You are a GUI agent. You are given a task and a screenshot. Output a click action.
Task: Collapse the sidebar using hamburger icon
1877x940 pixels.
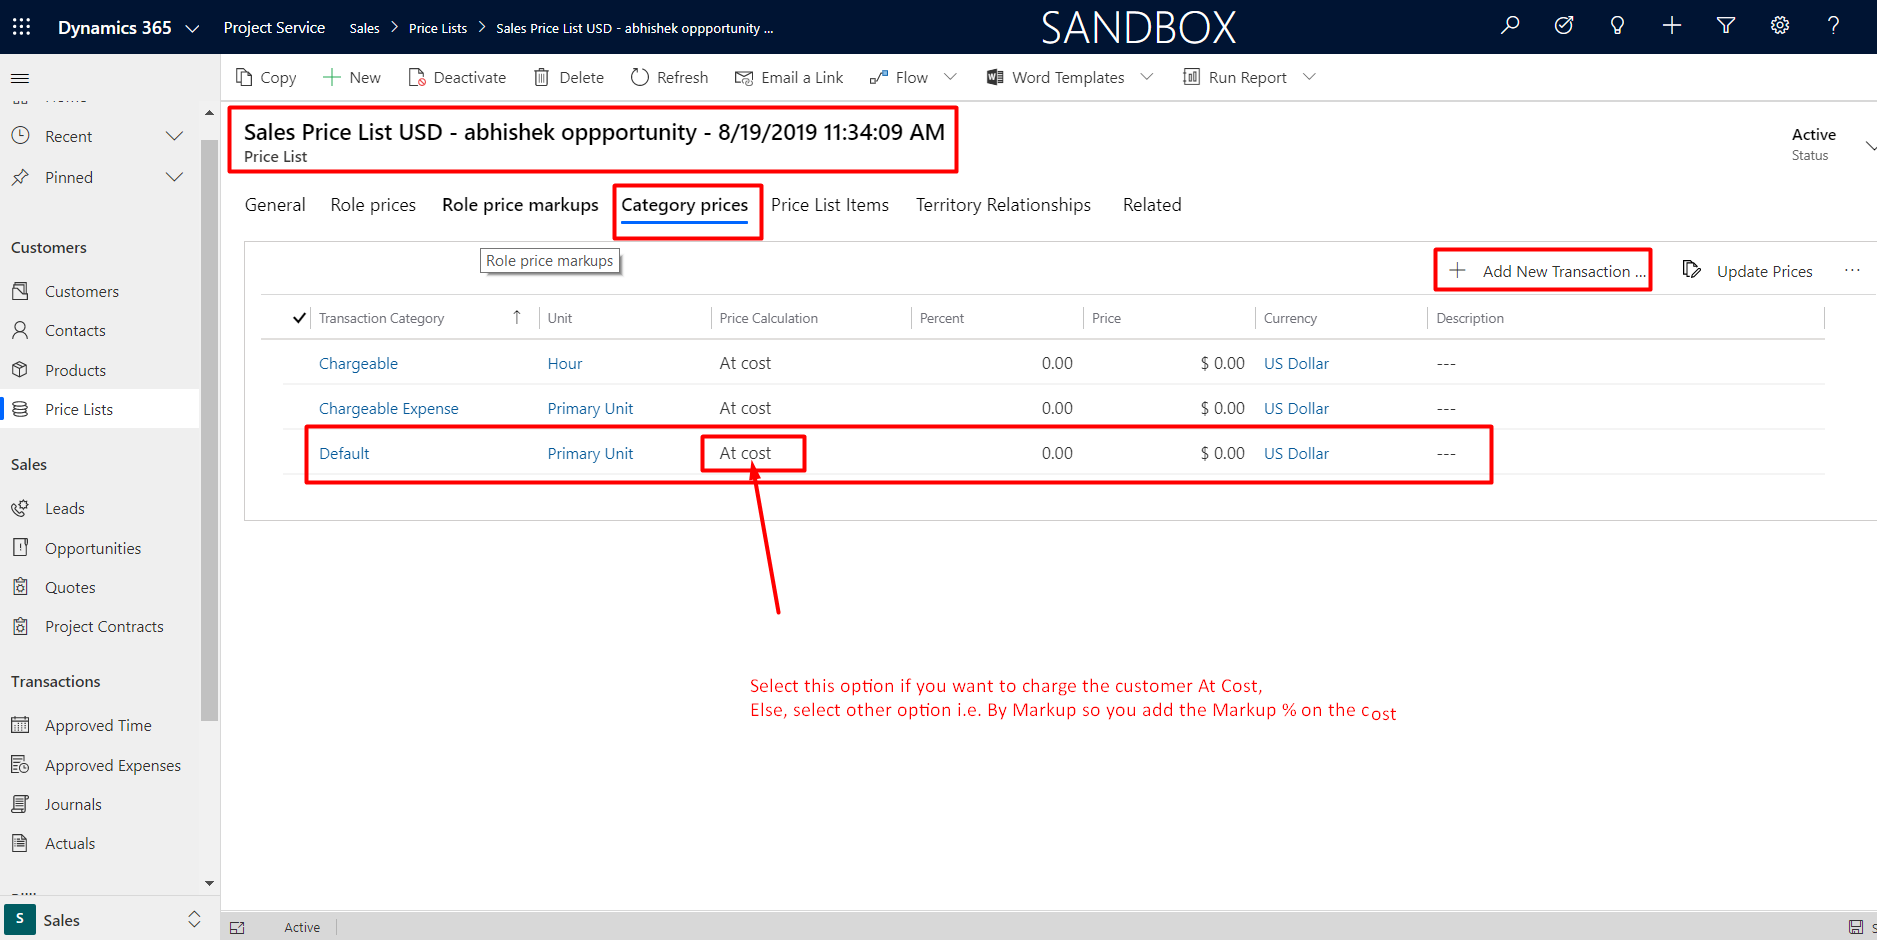pos(20,78)
